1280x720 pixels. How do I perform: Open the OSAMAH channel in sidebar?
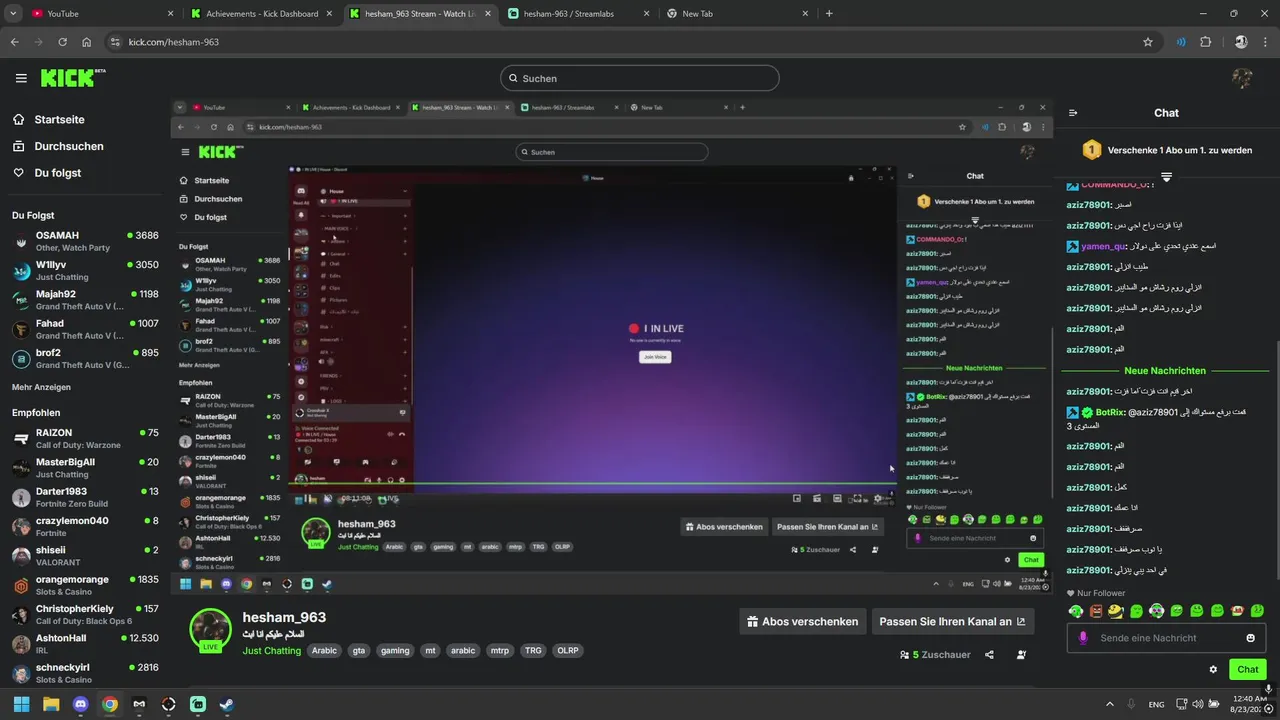(85, 241)
